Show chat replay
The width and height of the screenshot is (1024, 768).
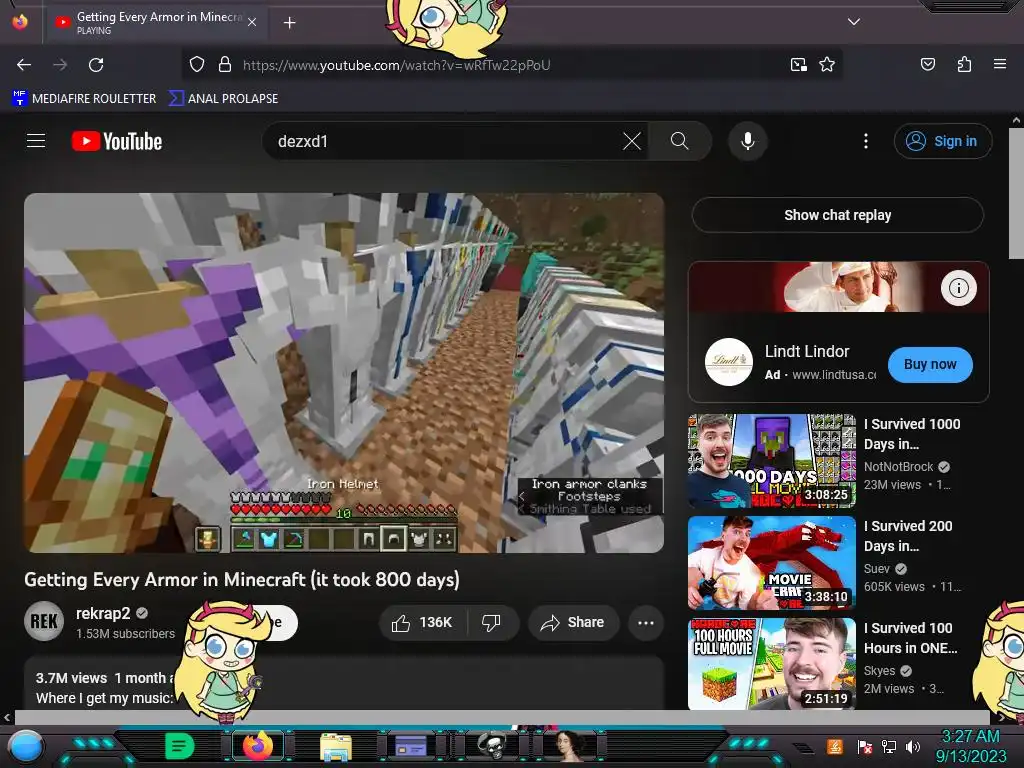pyautogui.click(x=837, y=215)
